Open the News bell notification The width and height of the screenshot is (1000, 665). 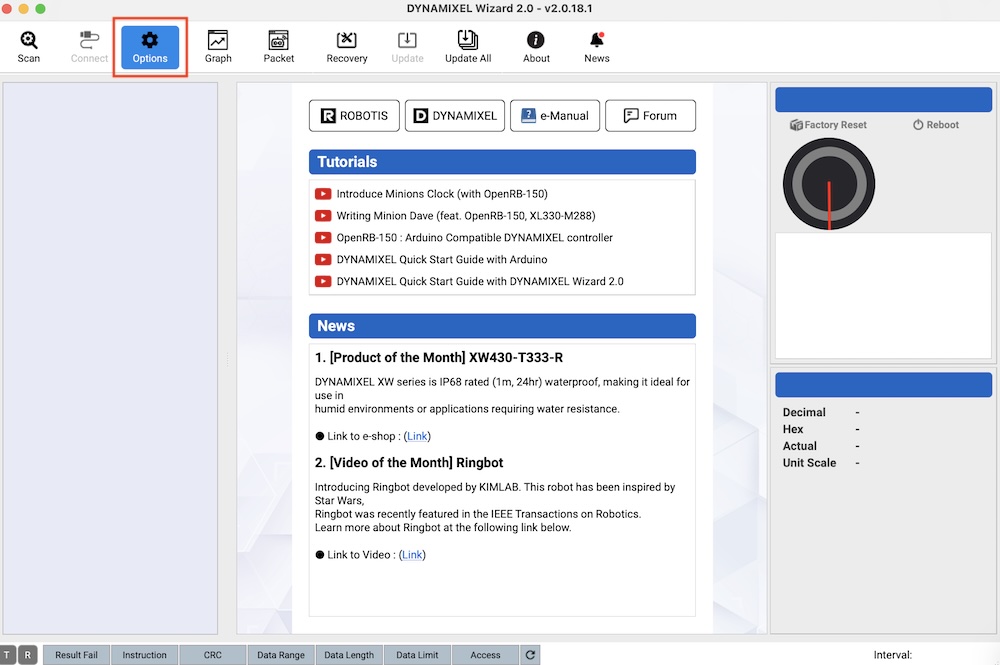coord(597,47)
